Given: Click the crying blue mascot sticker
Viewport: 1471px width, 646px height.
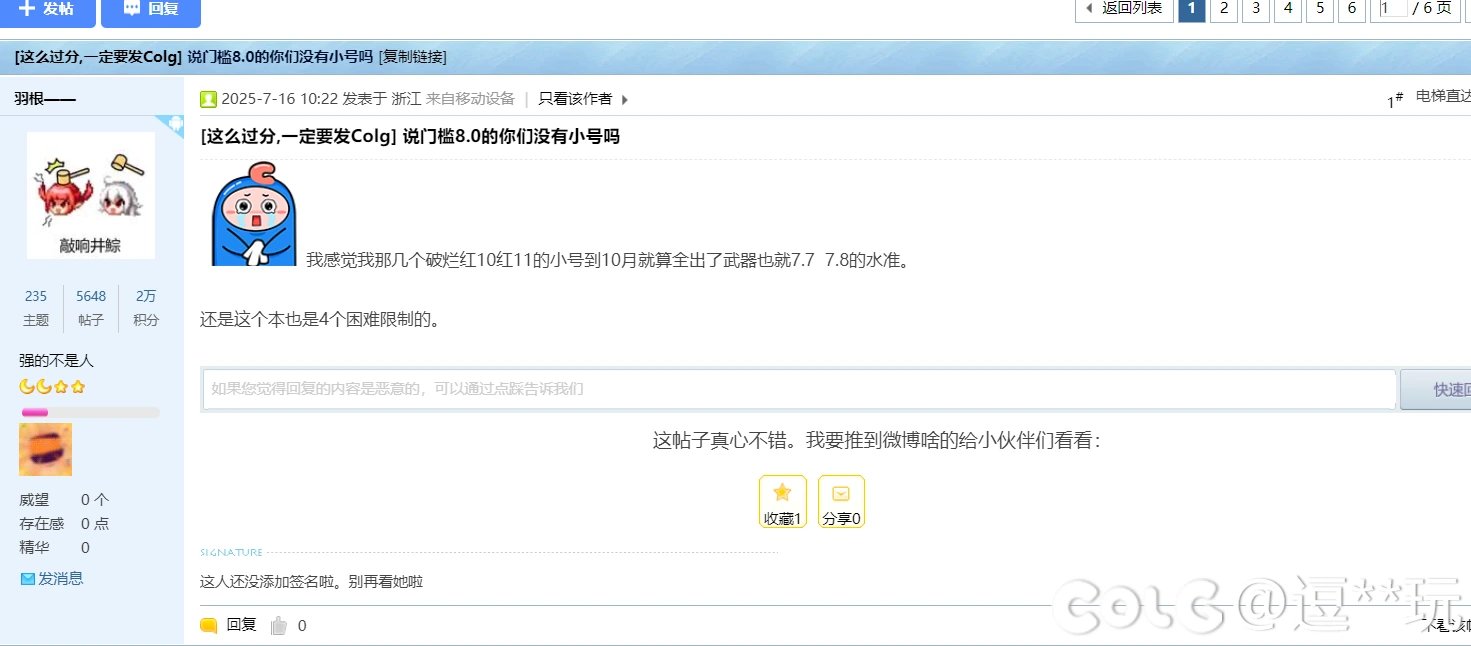Looking at the screenshot, I should (253, 214).
